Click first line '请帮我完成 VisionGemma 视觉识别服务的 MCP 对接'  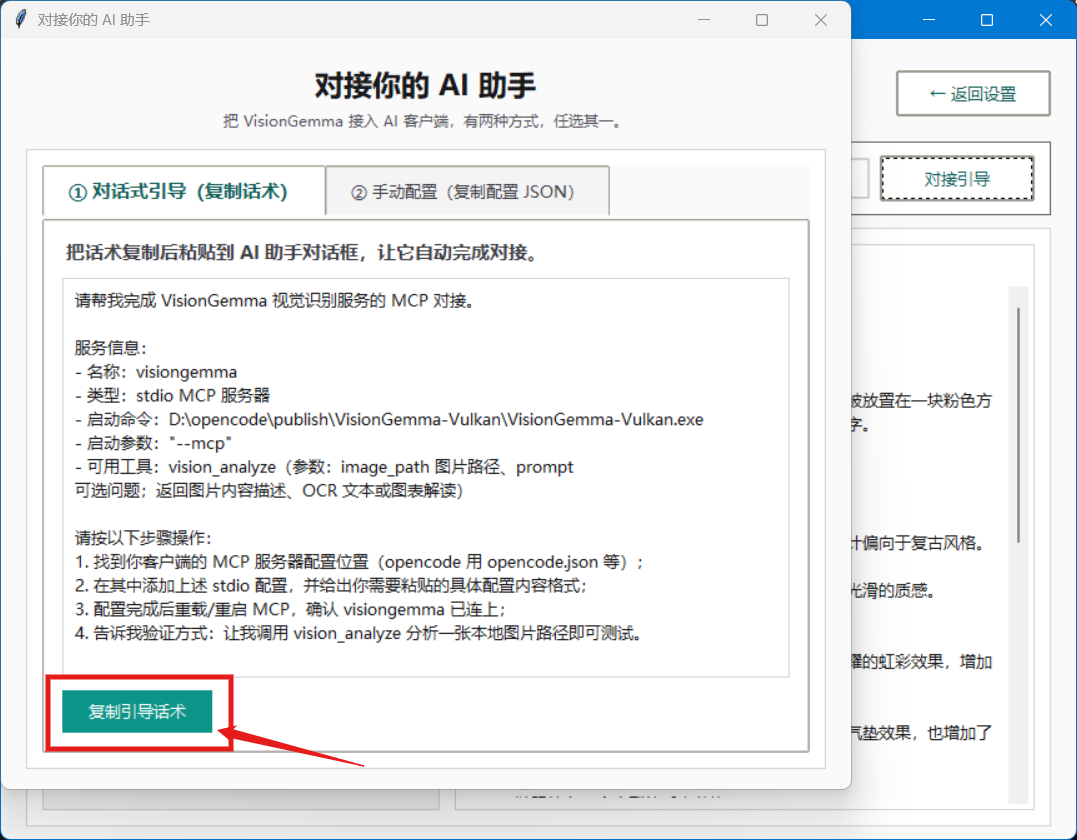[275, 300]
